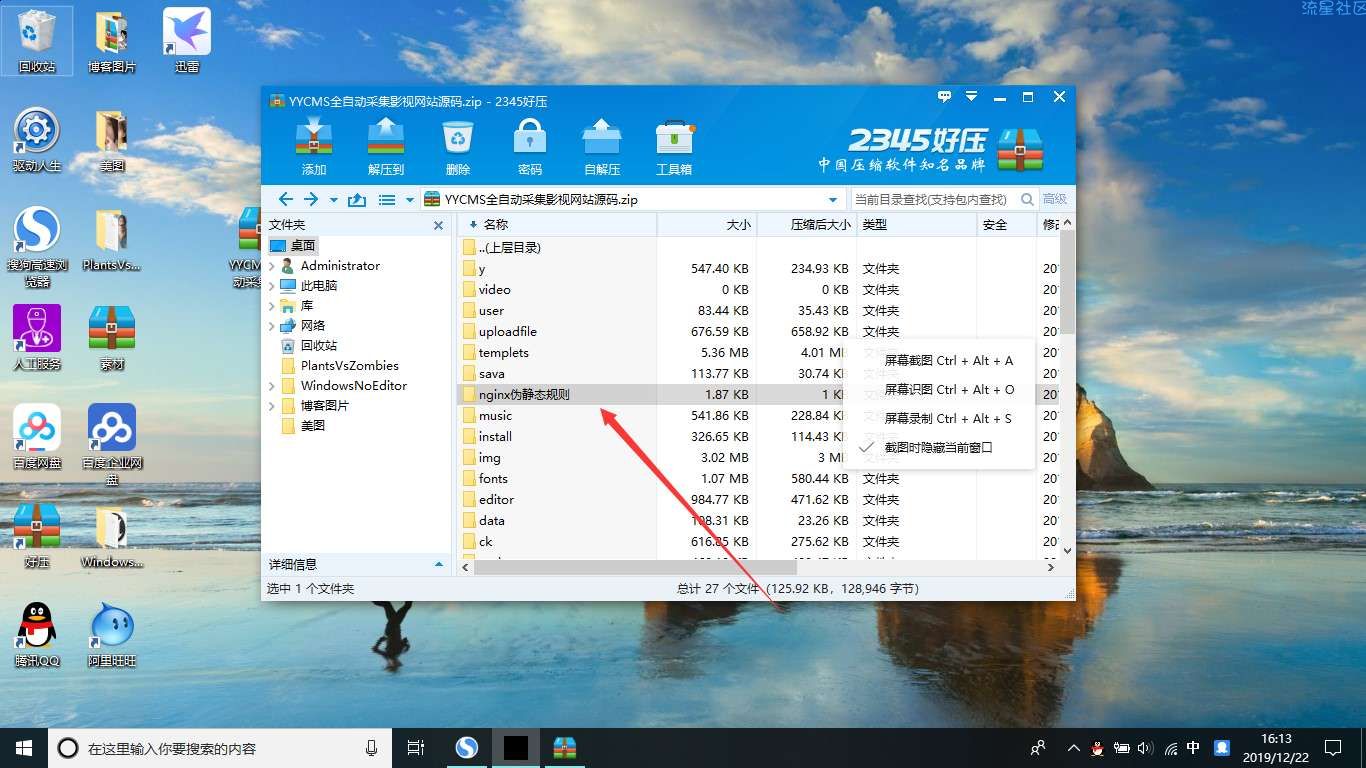Screen dimensions: 1366x768
Task: Click the horizontal scrollbar of the file list
Action: 634,567
